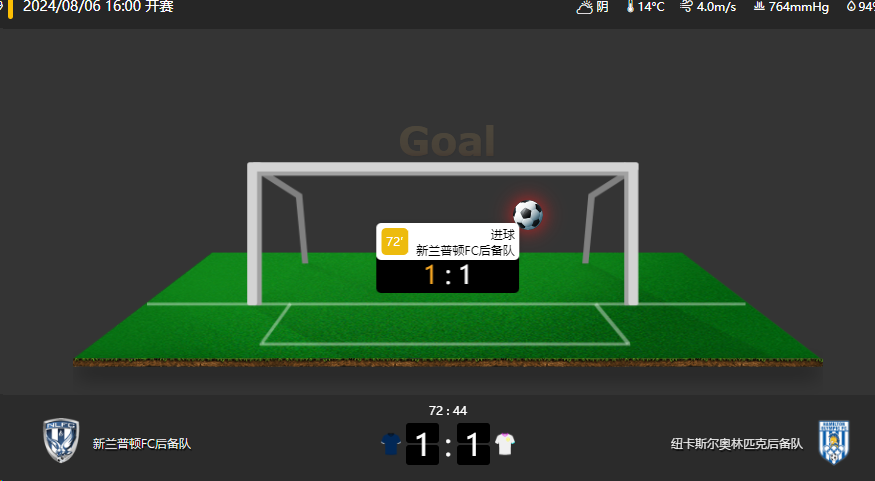Click the soccer ball in the goal
The image size is (875, 481).
tap(528, 215)
